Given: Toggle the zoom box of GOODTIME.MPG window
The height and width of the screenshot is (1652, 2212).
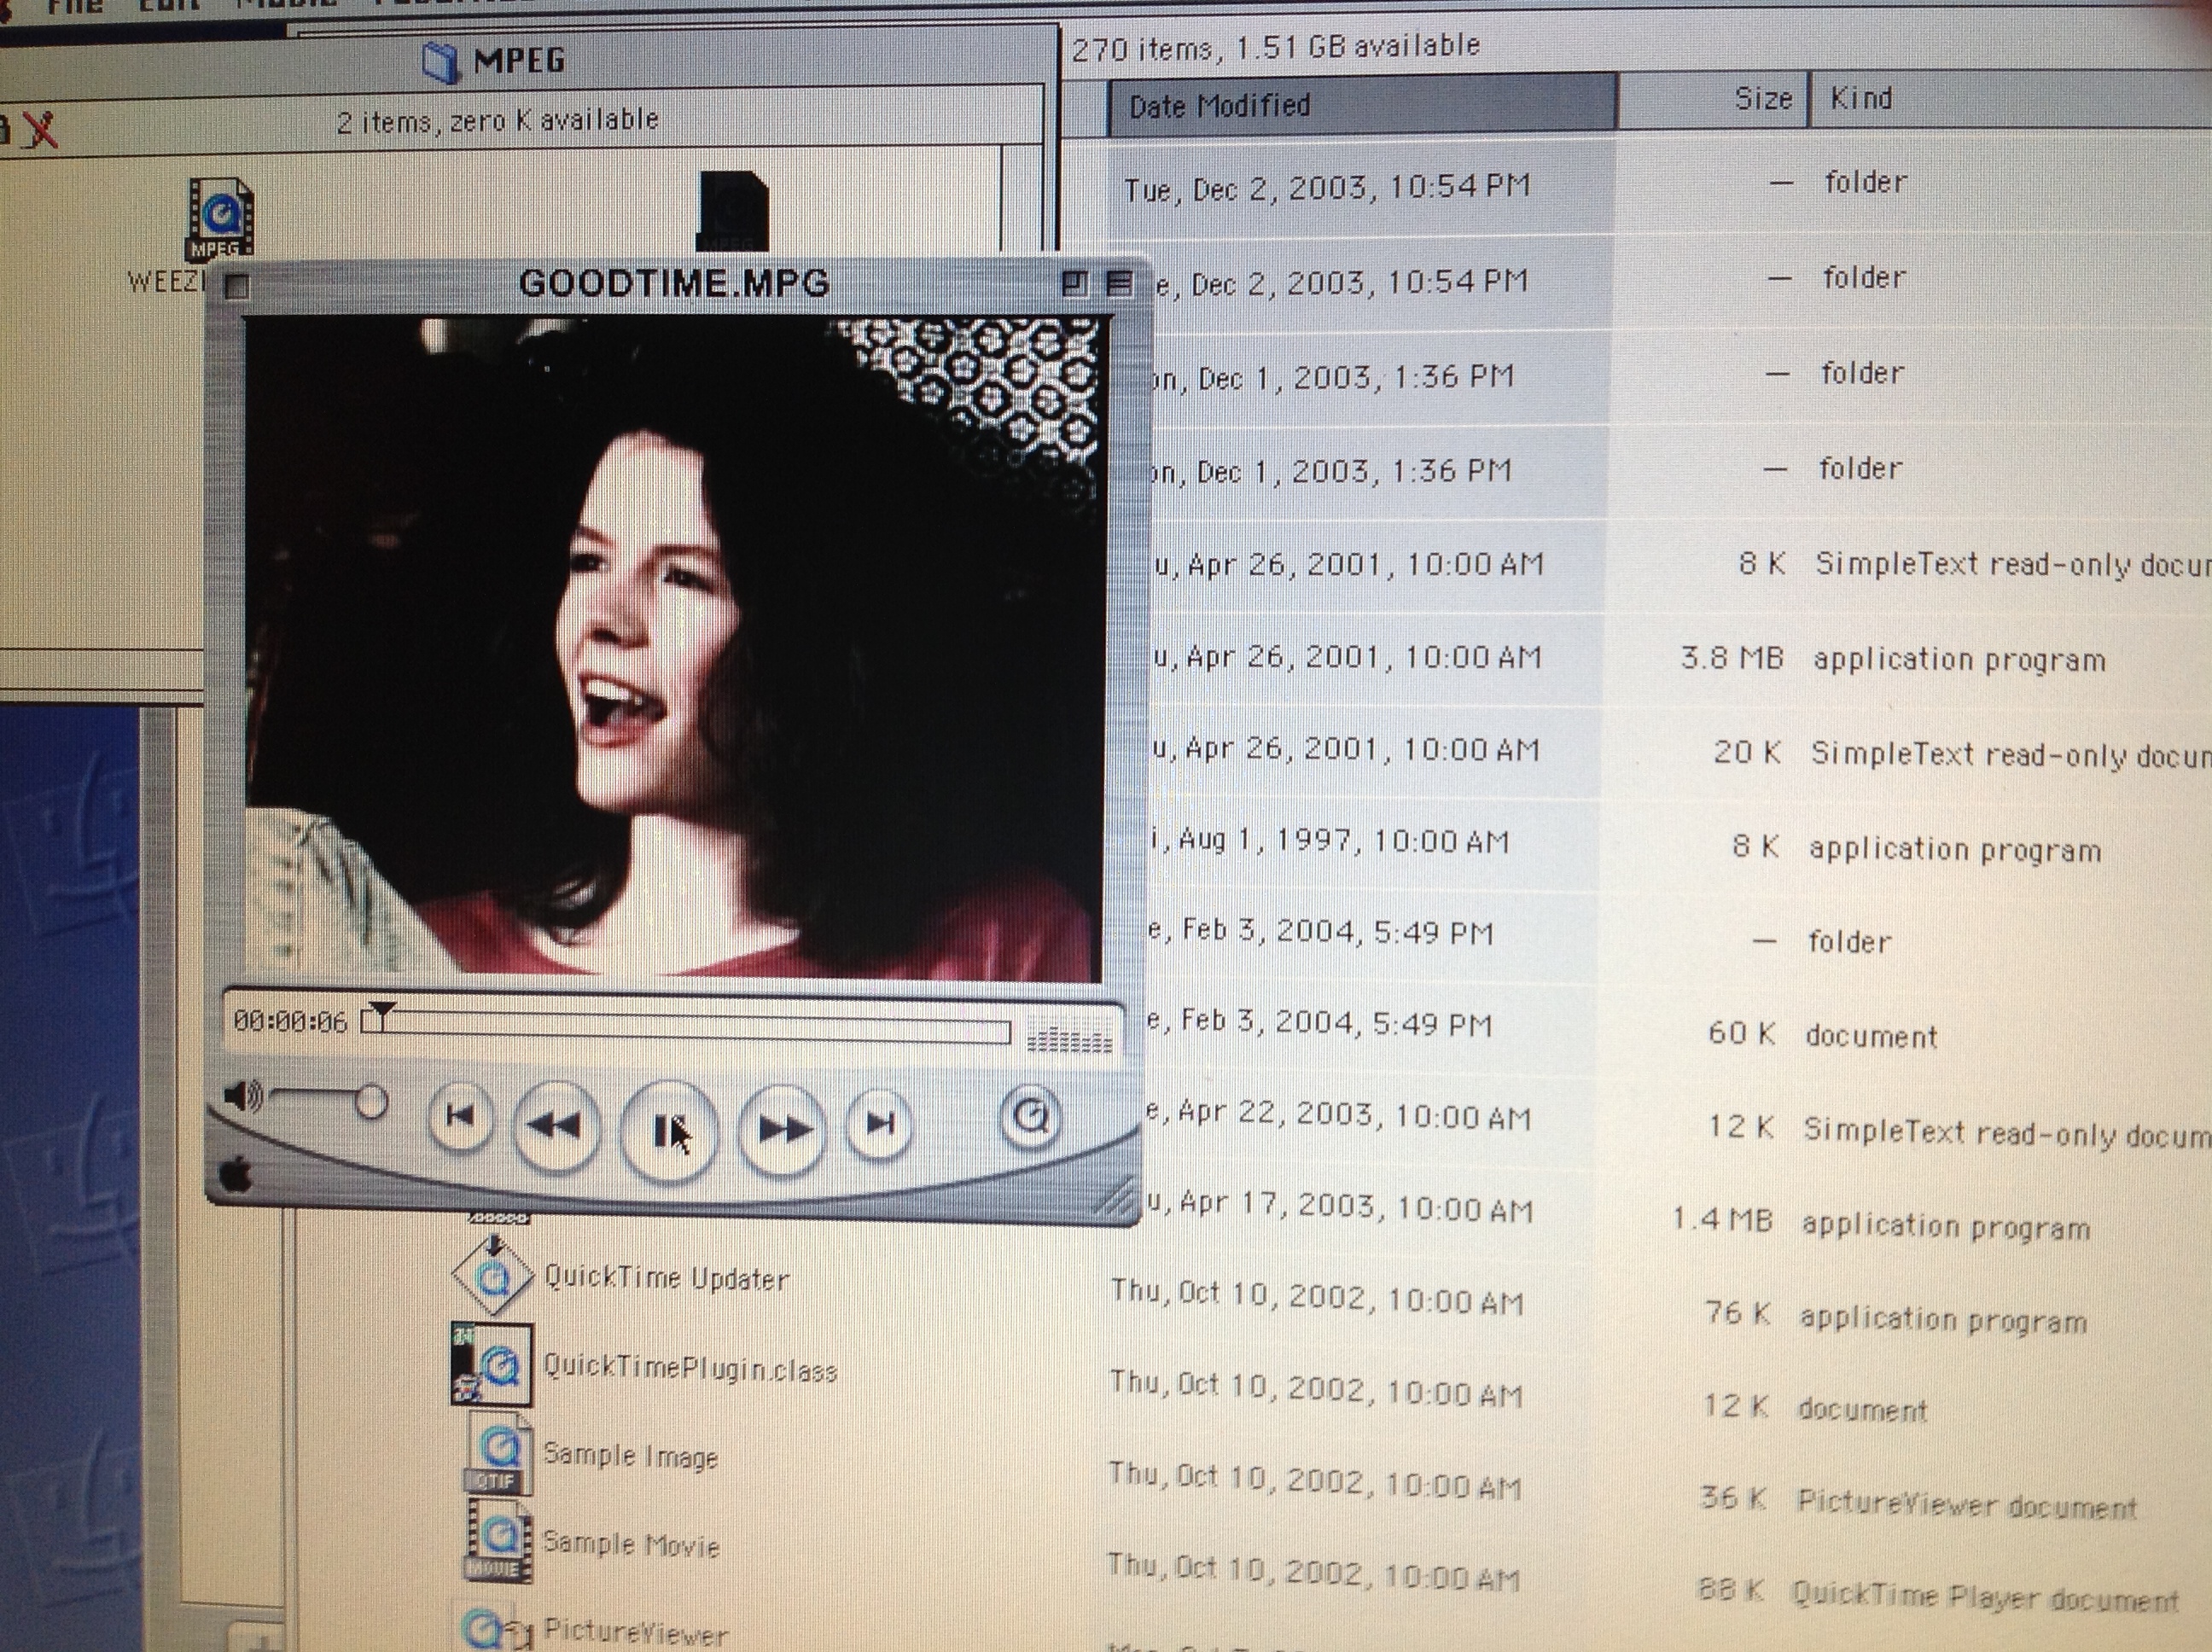Looking at the screenshot, I should [x=1075, y=284].
